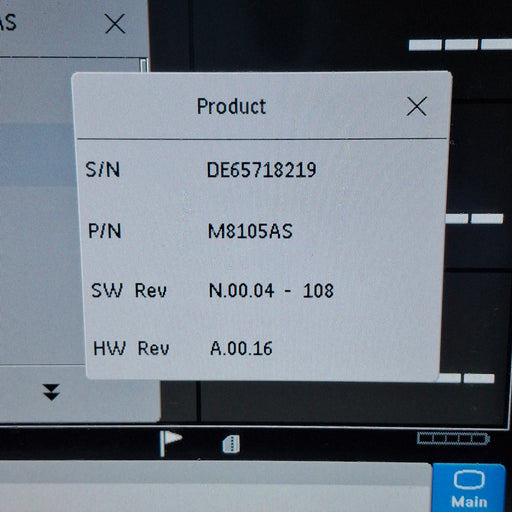Select the serial number DE65718219
Image resolution: width=512 pixels, height=512 pixels.
[x=261, y=170]
